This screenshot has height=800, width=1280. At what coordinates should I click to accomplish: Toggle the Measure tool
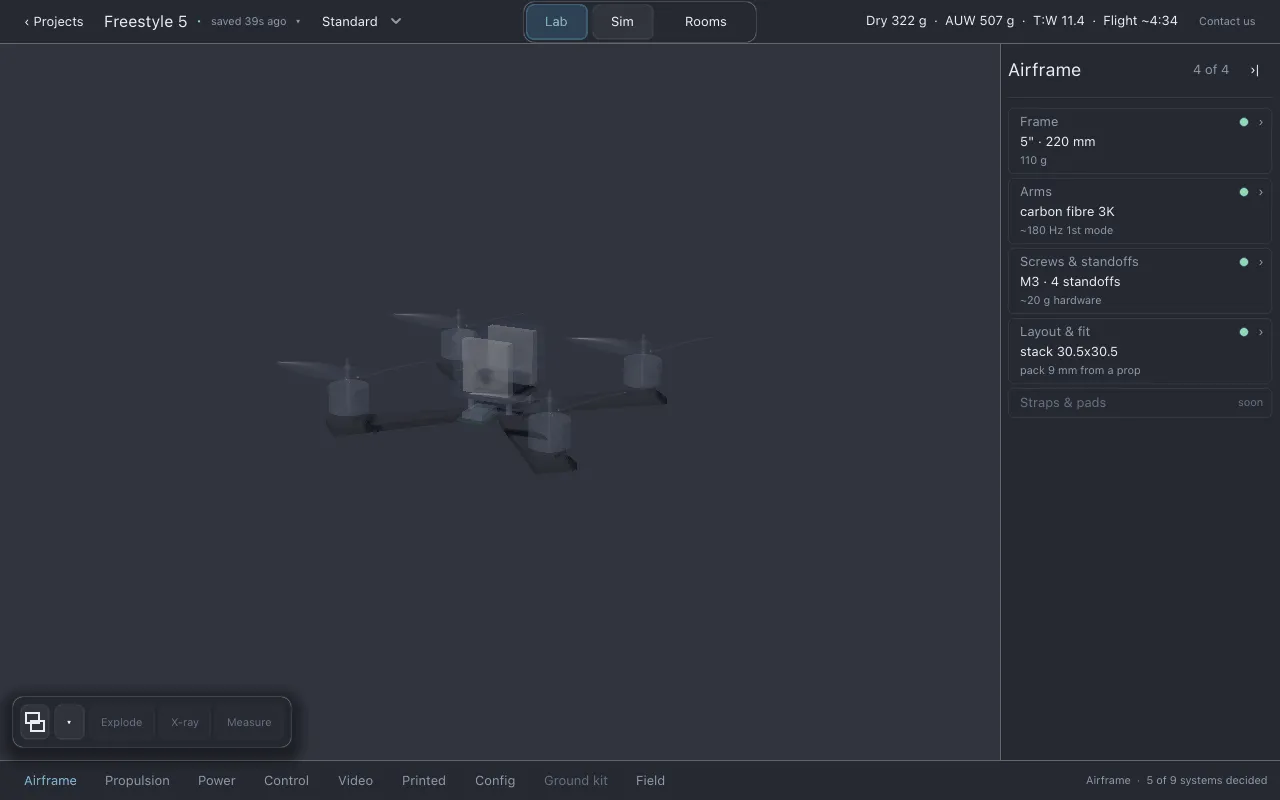click(249, 722)
